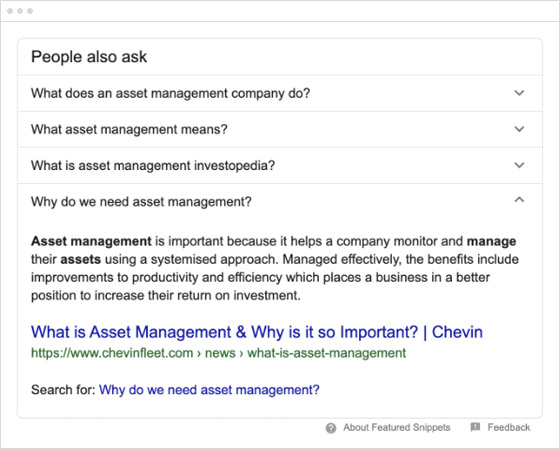Click the middle window control dot
Screen dimensions: 560x449
click(20, 11)
